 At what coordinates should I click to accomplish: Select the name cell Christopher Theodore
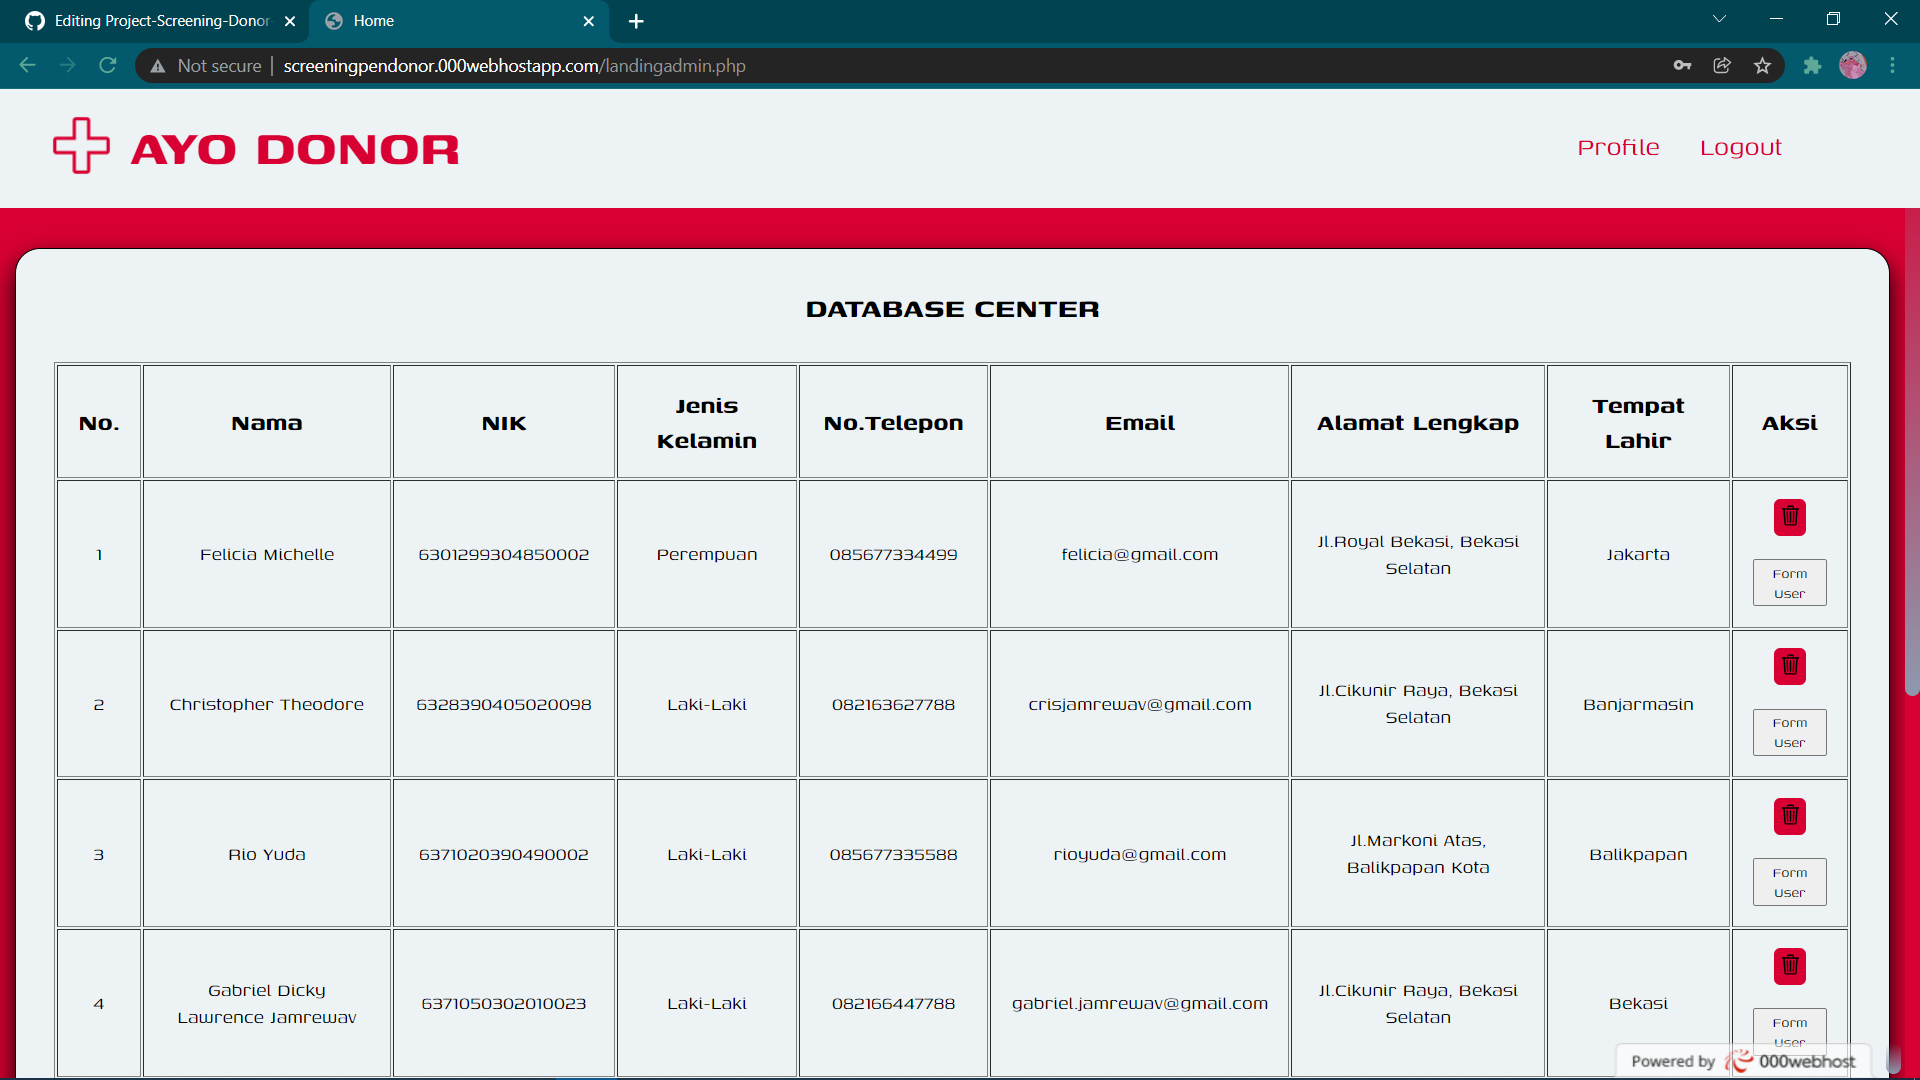click(x=267, y=704)
